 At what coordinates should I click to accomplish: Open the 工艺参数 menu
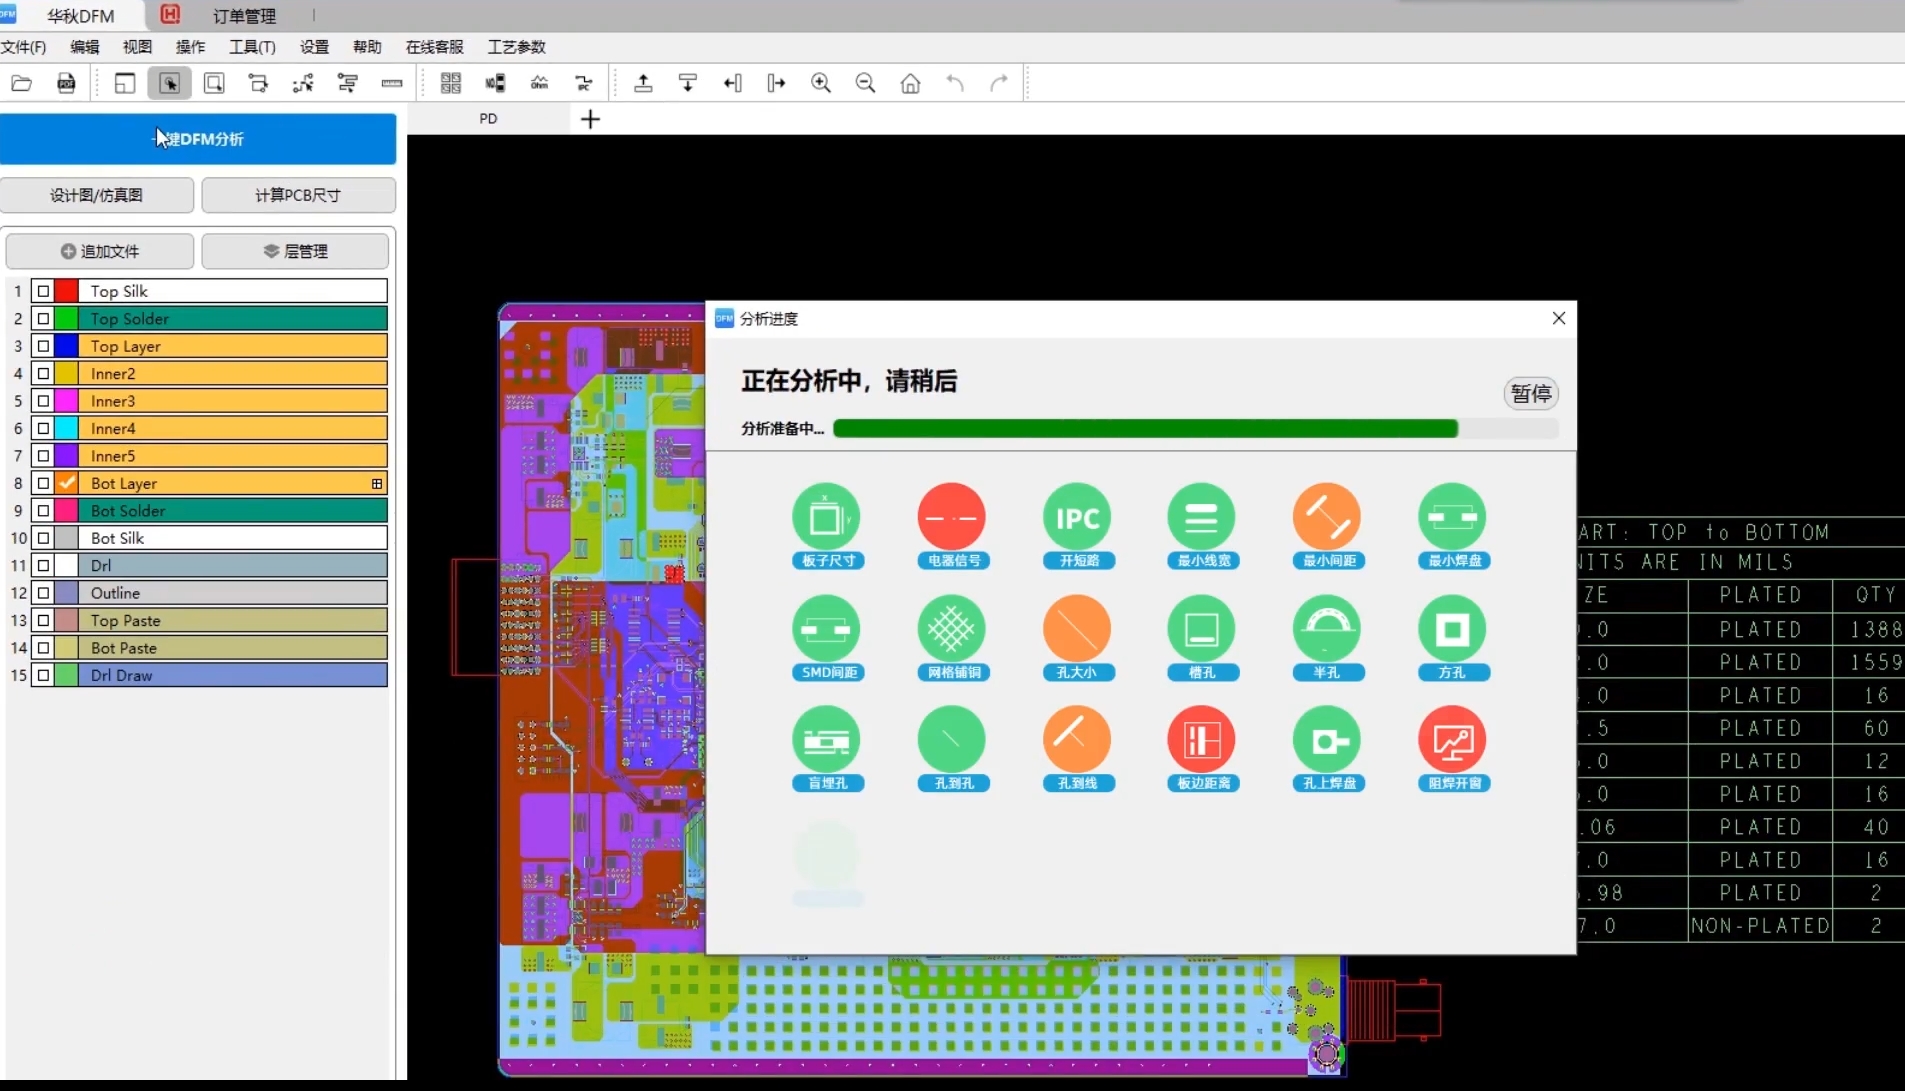[x=517, y=47]
